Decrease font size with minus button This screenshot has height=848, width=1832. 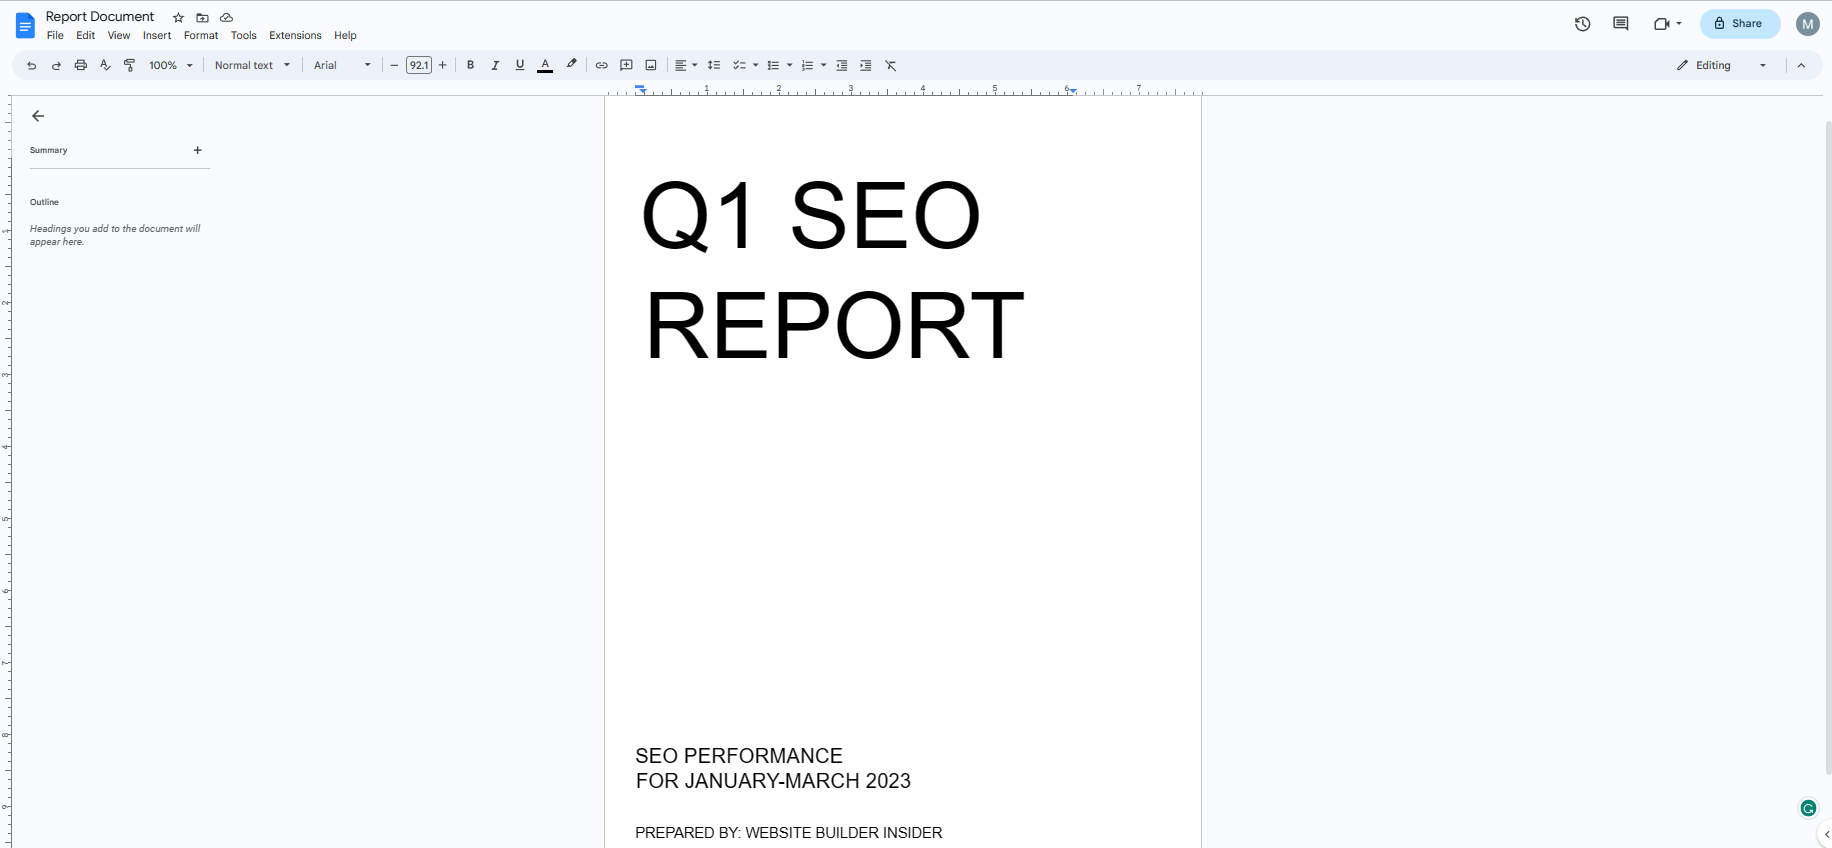pyautogui.click(x=394, y=65)
